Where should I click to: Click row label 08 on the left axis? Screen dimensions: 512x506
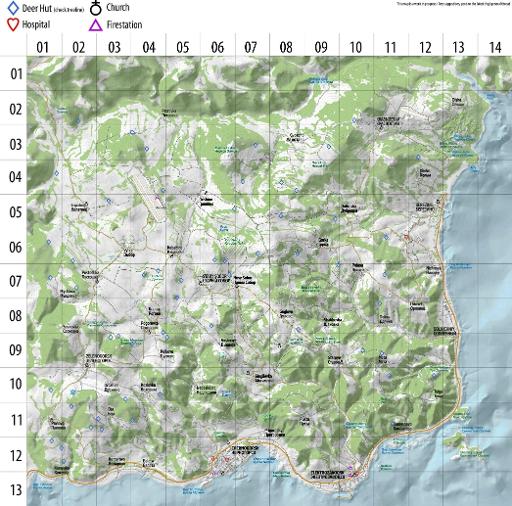(16, 315)
